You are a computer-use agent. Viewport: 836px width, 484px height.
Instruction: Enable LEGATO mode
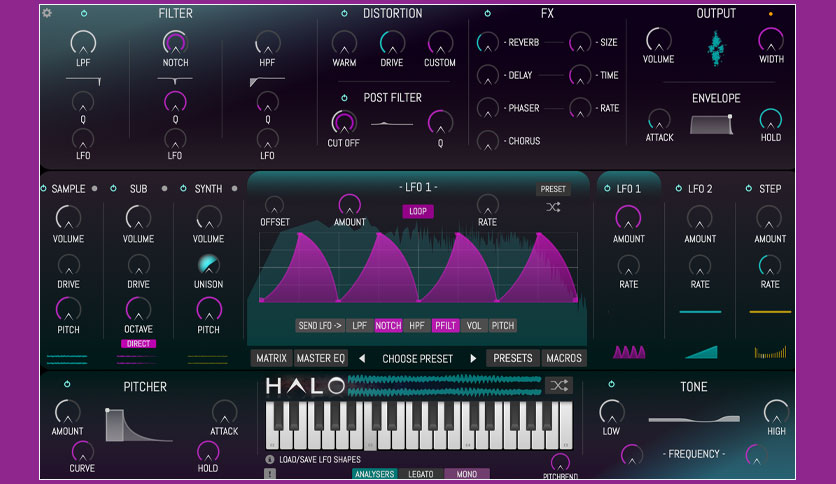[x=421, y=474]
